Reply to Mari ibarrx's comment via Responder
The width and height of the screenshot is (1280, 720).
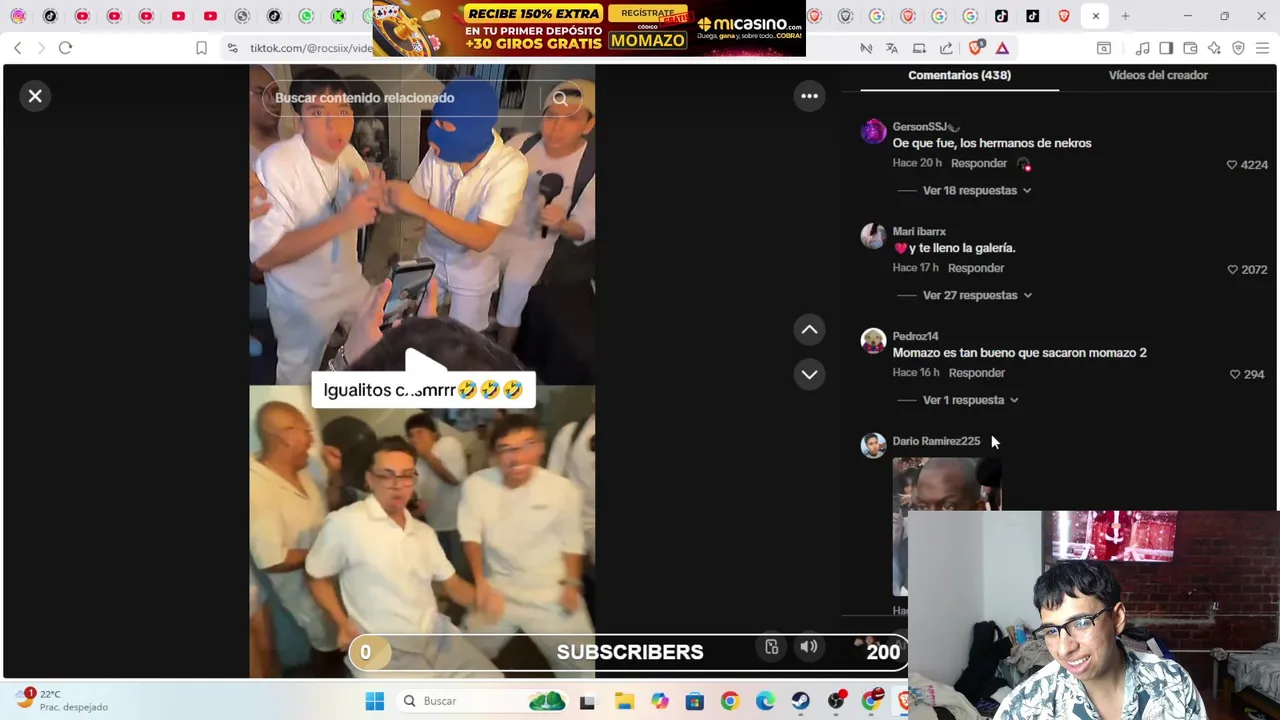click(x=975, y=268)
